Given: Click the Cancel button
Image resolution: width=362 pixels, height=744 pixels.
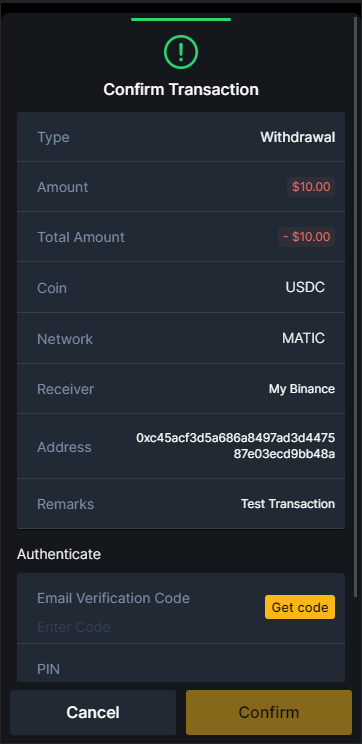Looking at the screenshot, I should pos(93,712).
